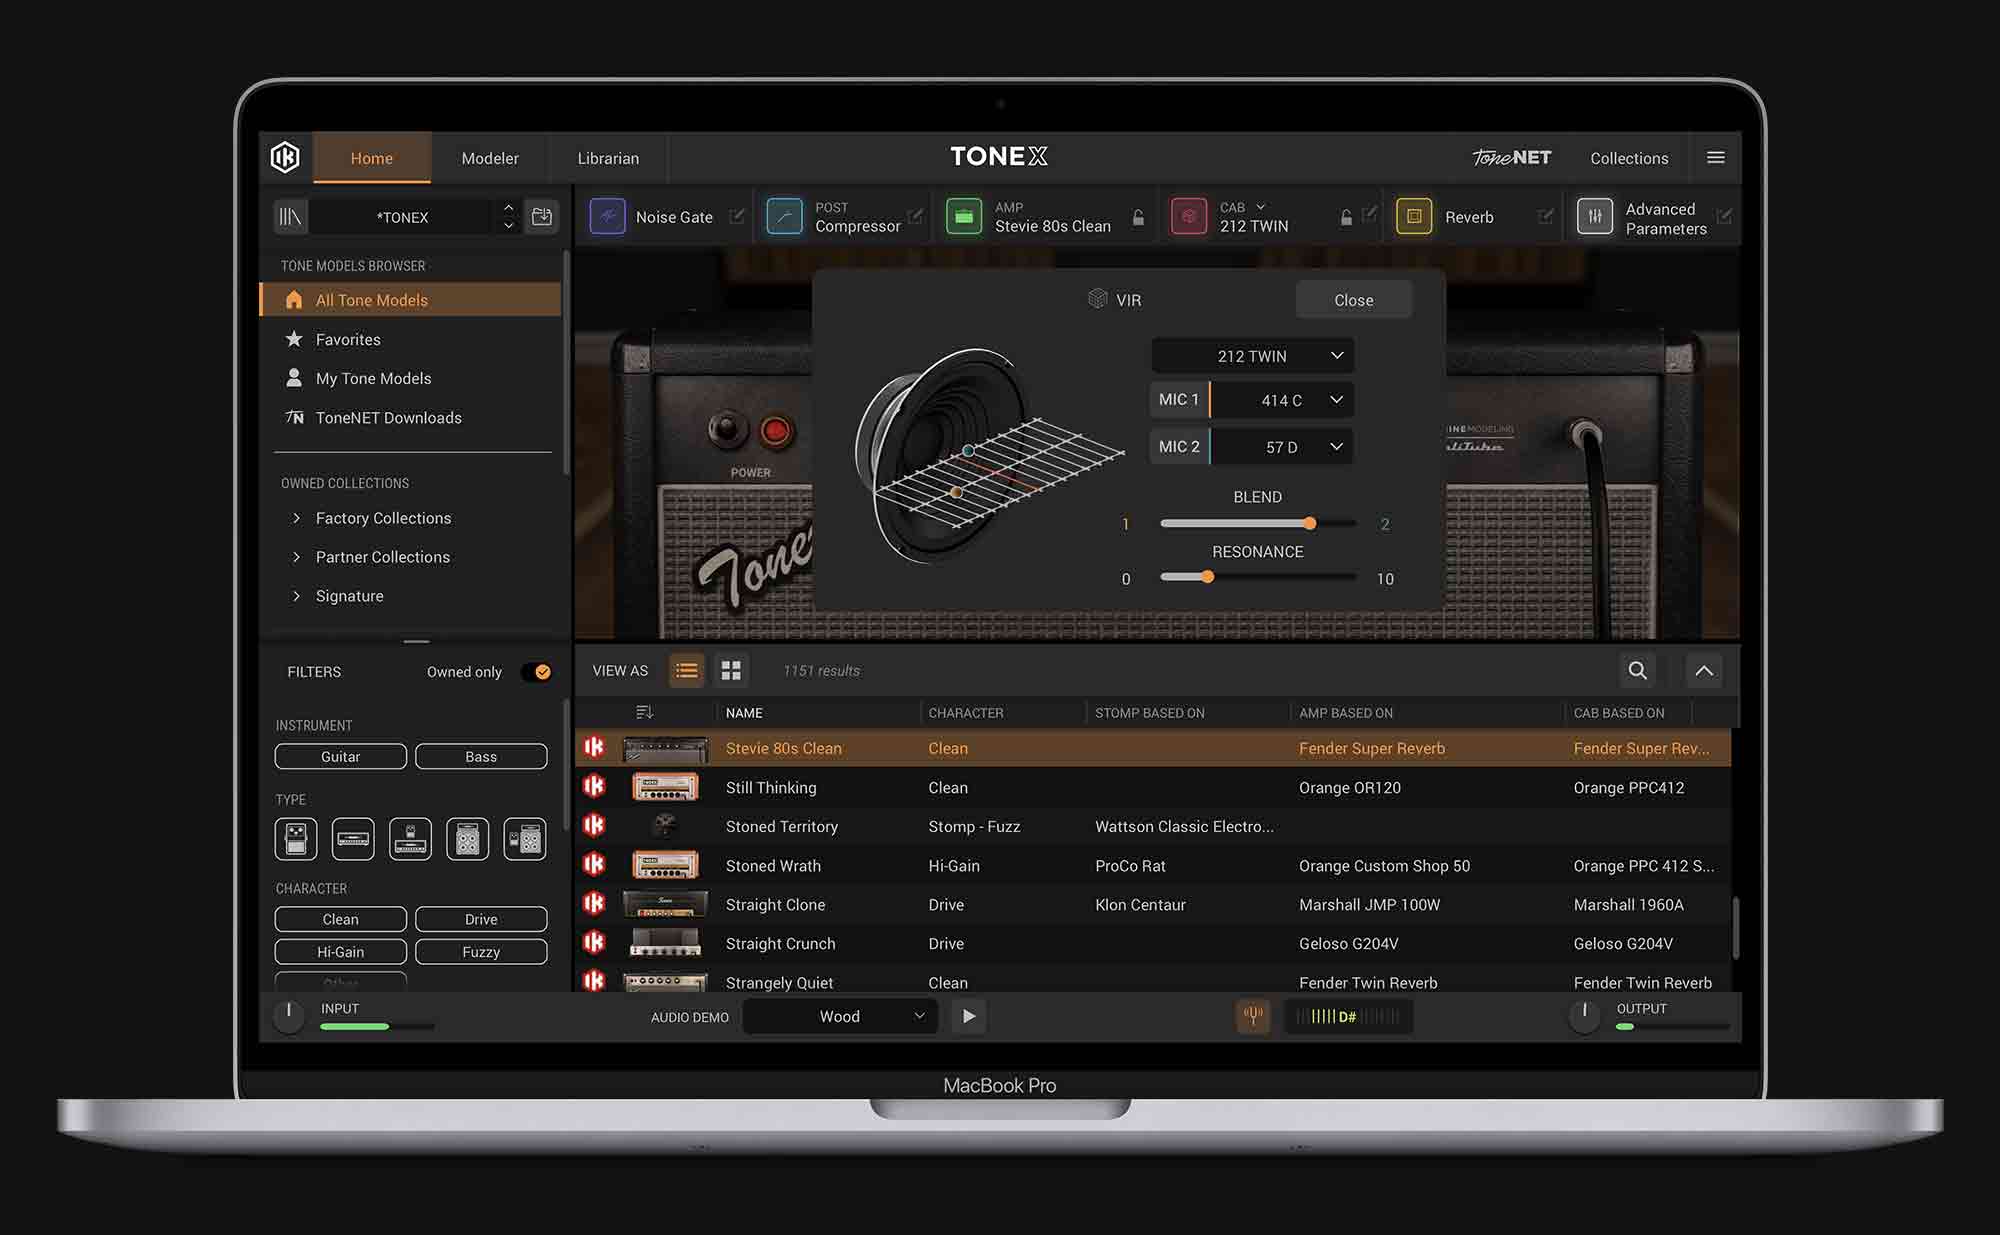Click the save preset icon
Viewport: 2000px width, 1235px height.
coord(542,217)
